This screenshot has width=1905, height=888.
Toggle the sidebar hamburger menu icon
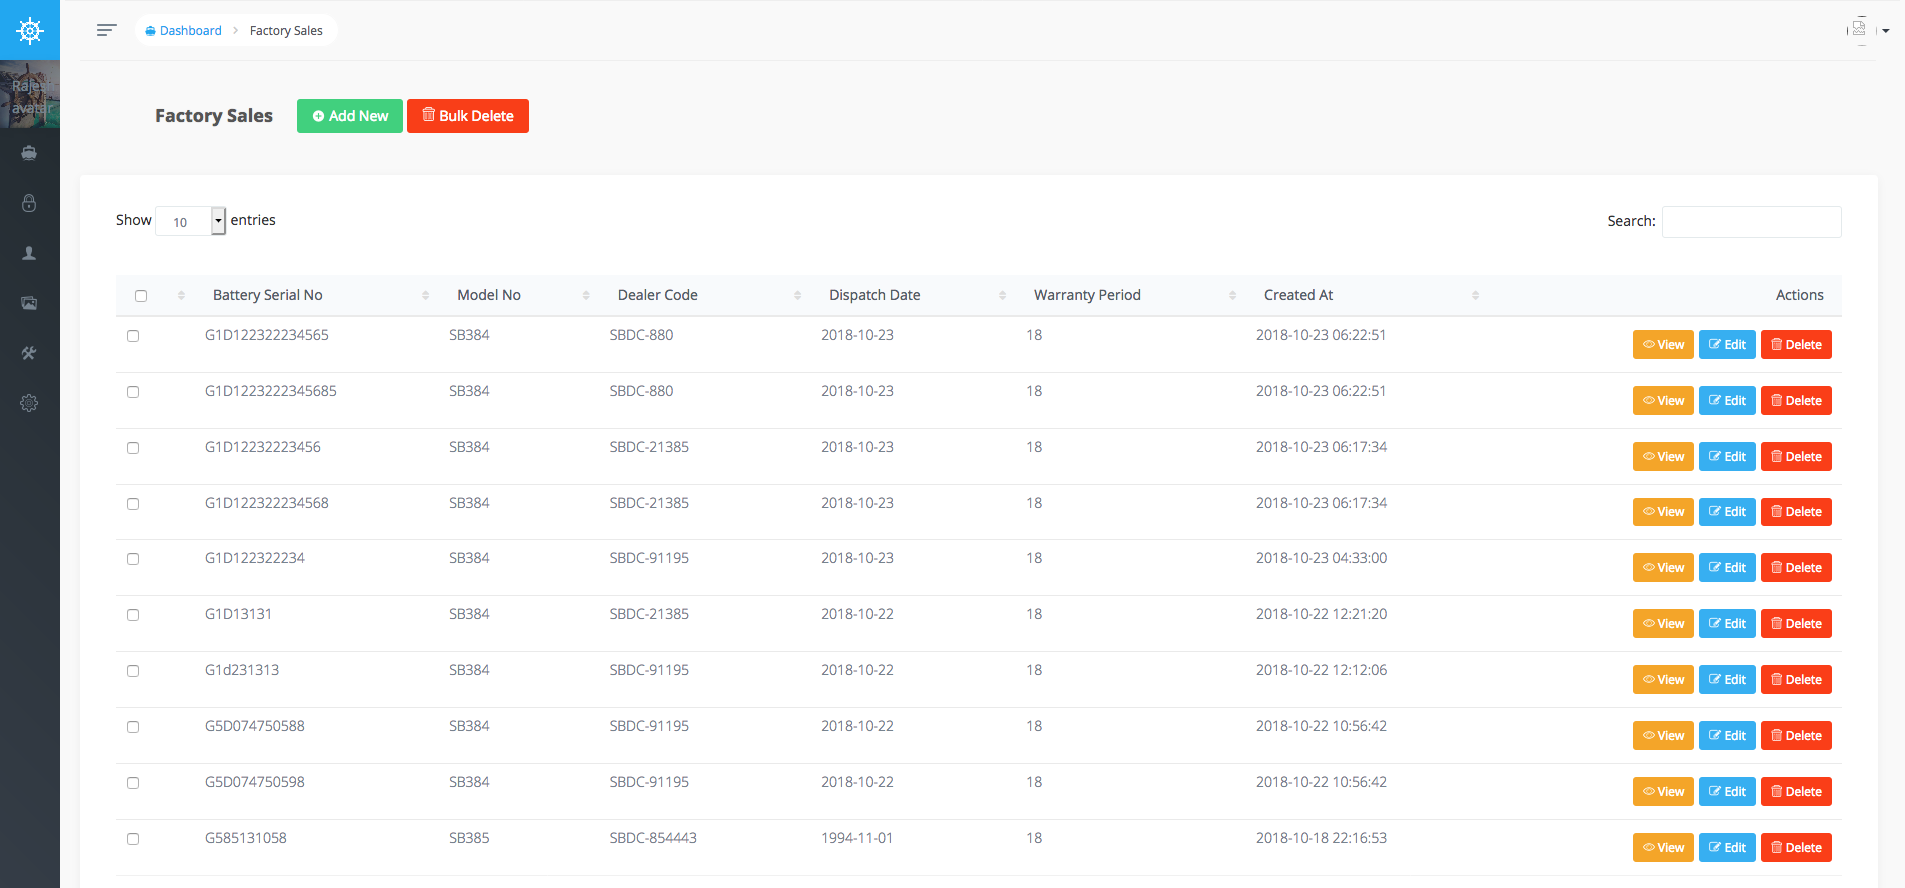pyautogui.click(x=107, y=30)
